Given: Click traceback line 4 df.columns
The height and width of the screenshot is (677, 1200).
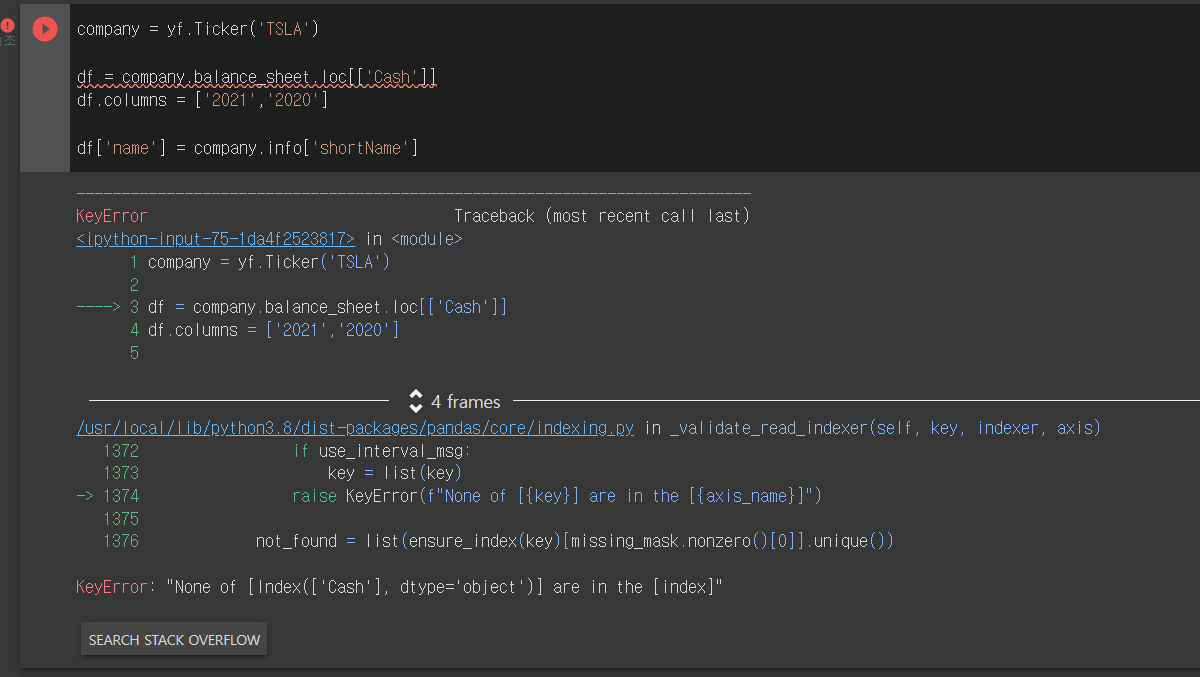Looking at the screenshot, I should pyautogui.click(x=265, y=330).
